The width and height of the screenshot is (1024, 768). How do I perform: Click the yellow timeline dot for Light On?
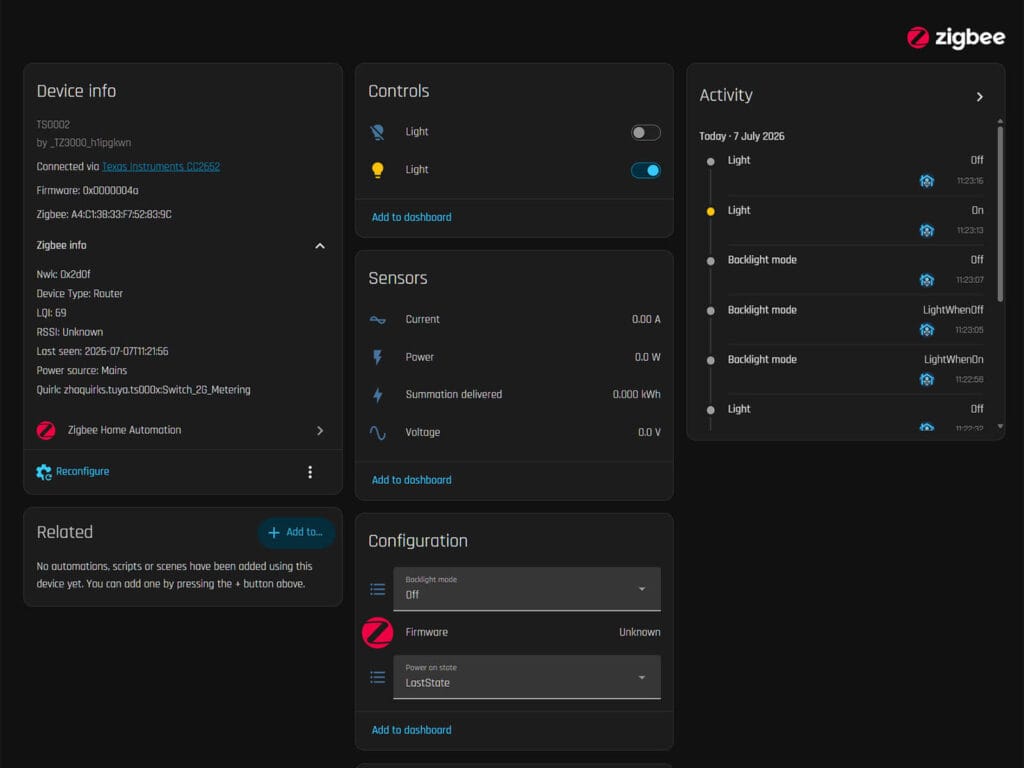click(x=711, y=212)
